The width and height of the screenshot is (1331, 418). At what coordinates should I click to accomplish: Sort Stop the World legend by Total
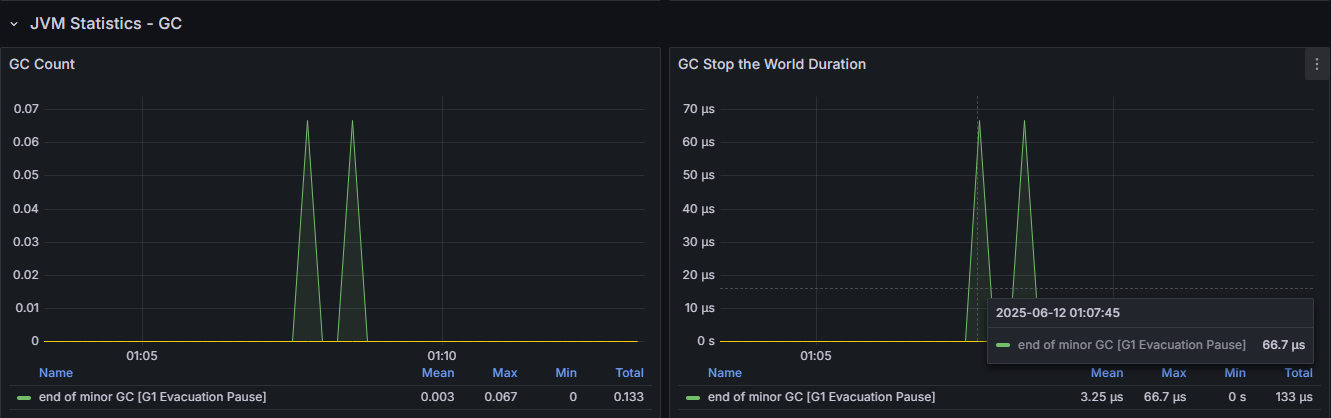point(1298,373)
